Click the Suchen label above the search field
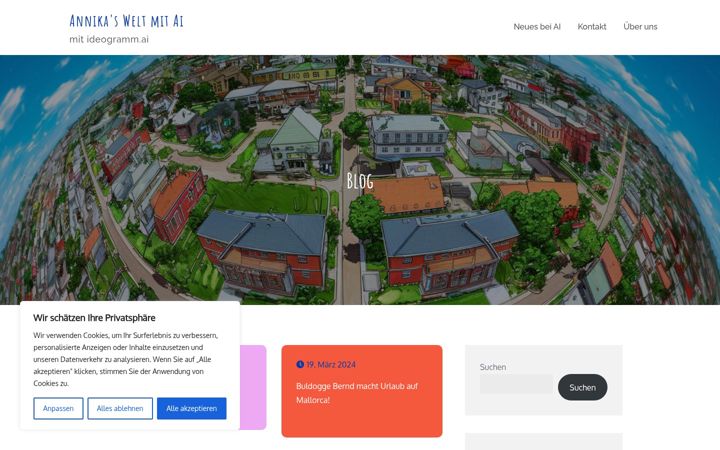The width and height of the screenshot is (720, 450). coord(493,367)
